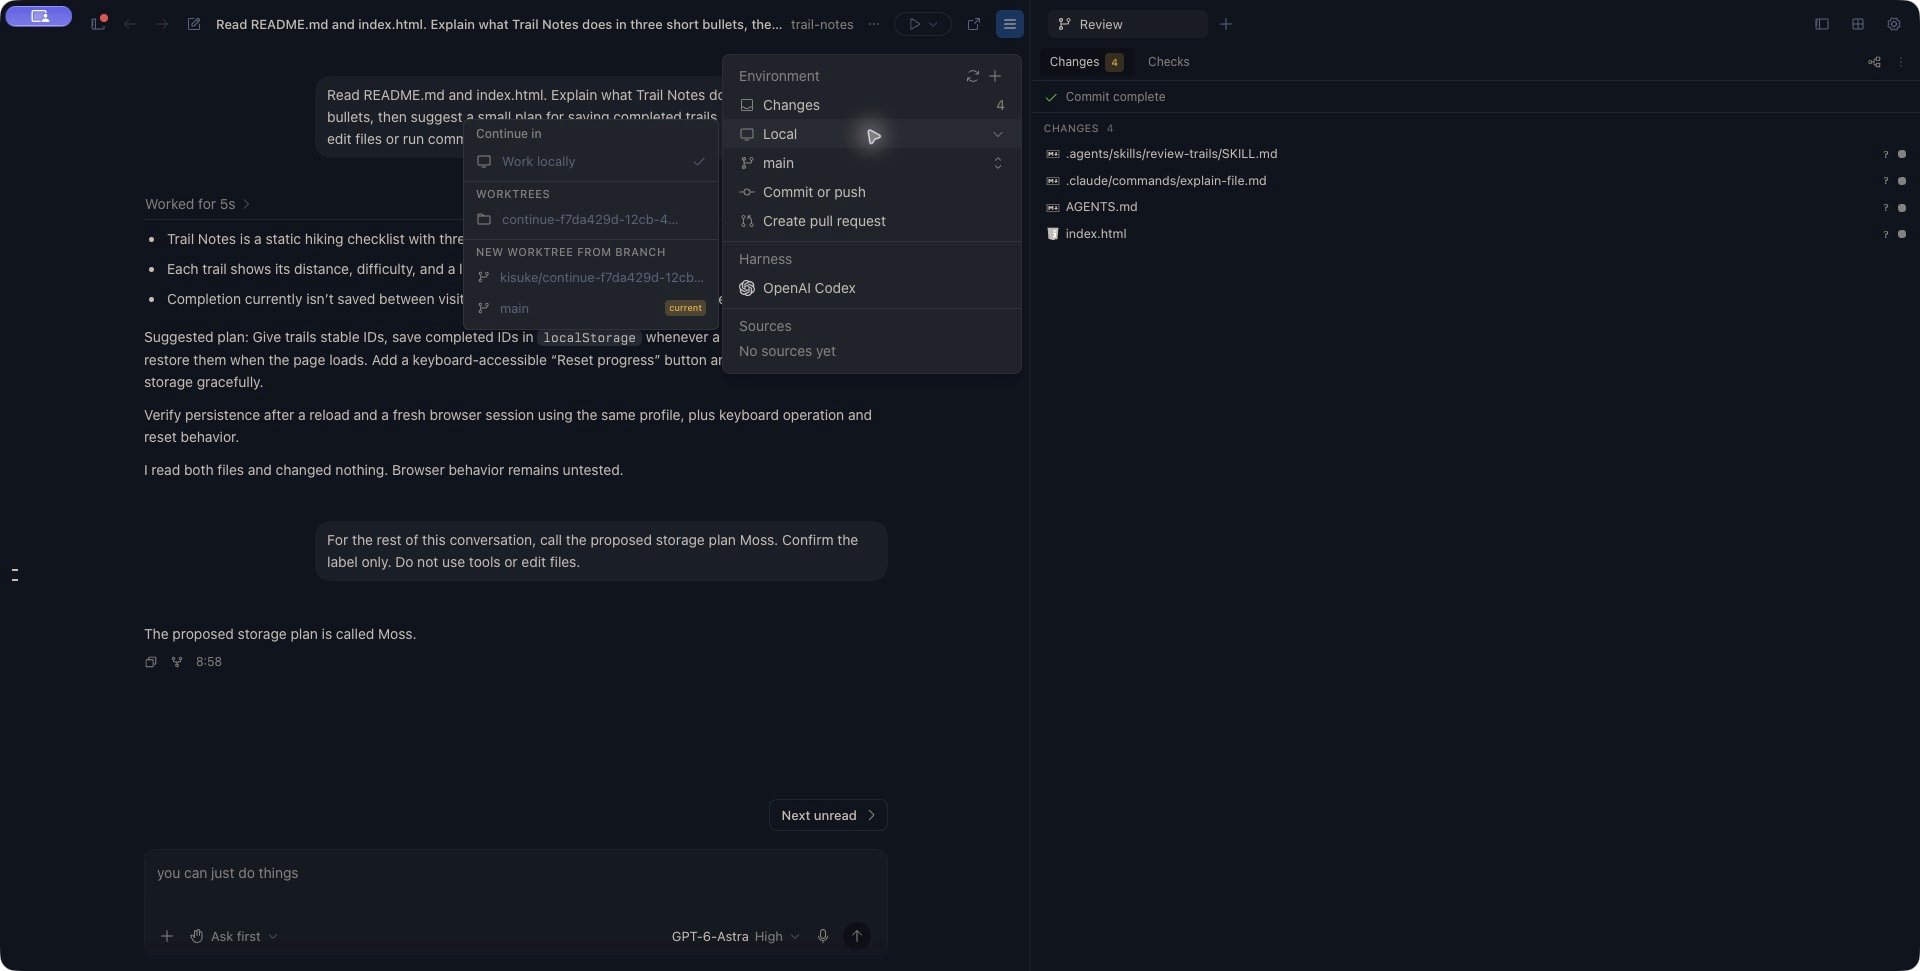Open the Ask first permission dropdown

pos(234,936)
